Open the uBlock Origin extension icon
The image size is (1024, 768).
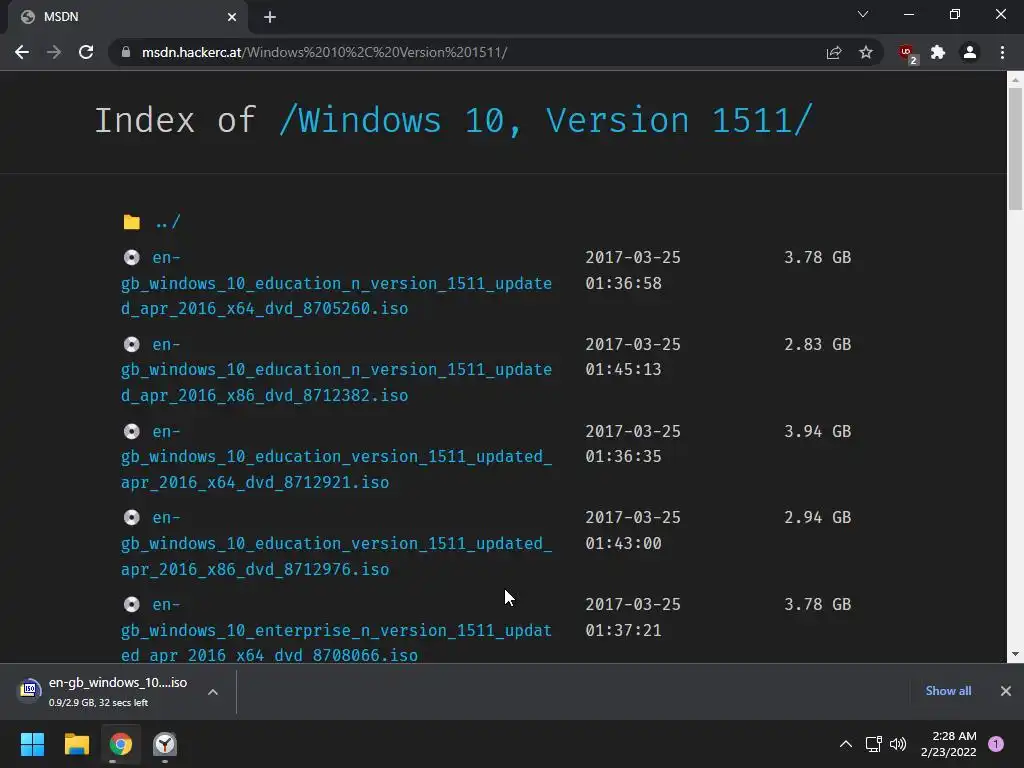click(908, 54)
